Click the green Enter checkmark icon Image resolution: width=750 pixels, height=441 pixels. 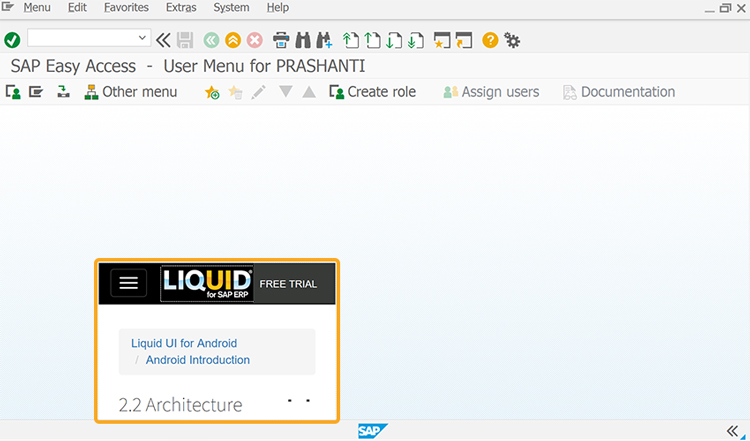pos(12,40)
